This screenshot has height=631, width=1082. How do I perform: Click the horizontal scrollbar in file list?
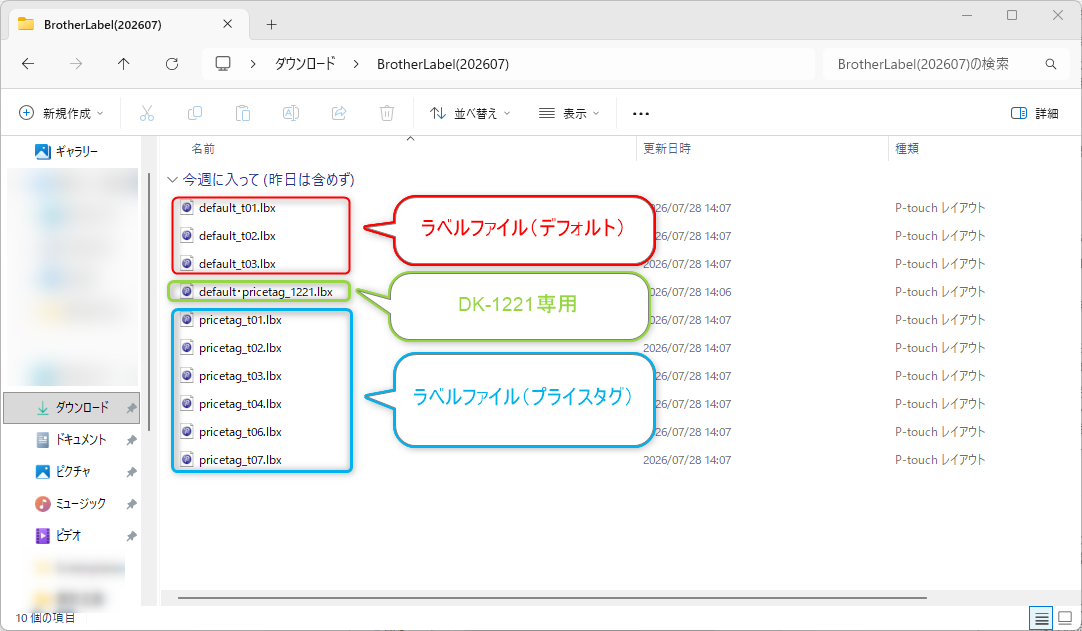tap(552, 598)
